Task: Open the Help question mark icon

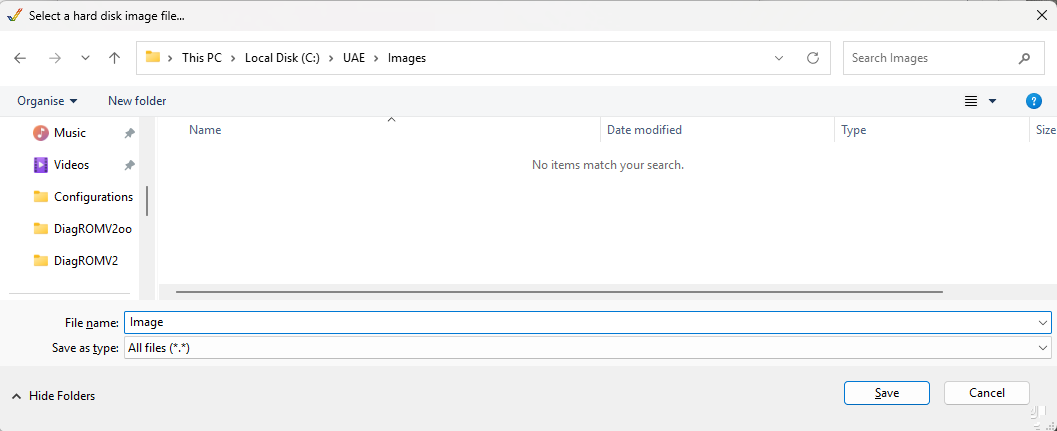Action: pyautogui.click(x=1034, y=101)
